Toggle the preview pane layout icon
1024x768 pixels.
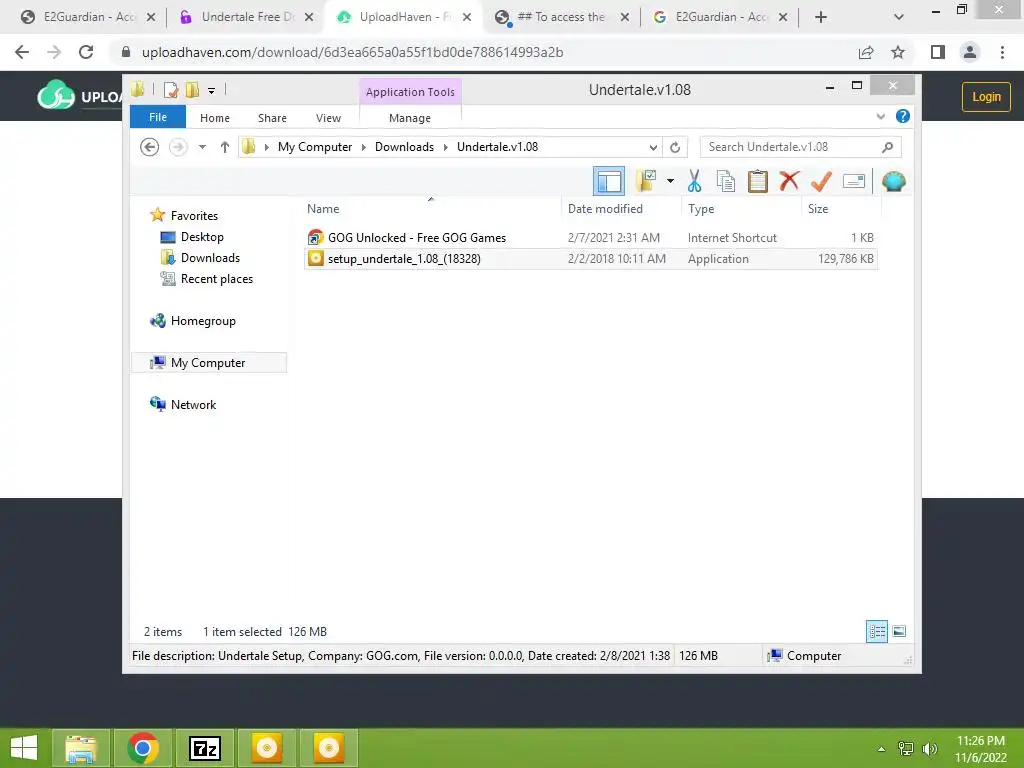coord(609,181)
